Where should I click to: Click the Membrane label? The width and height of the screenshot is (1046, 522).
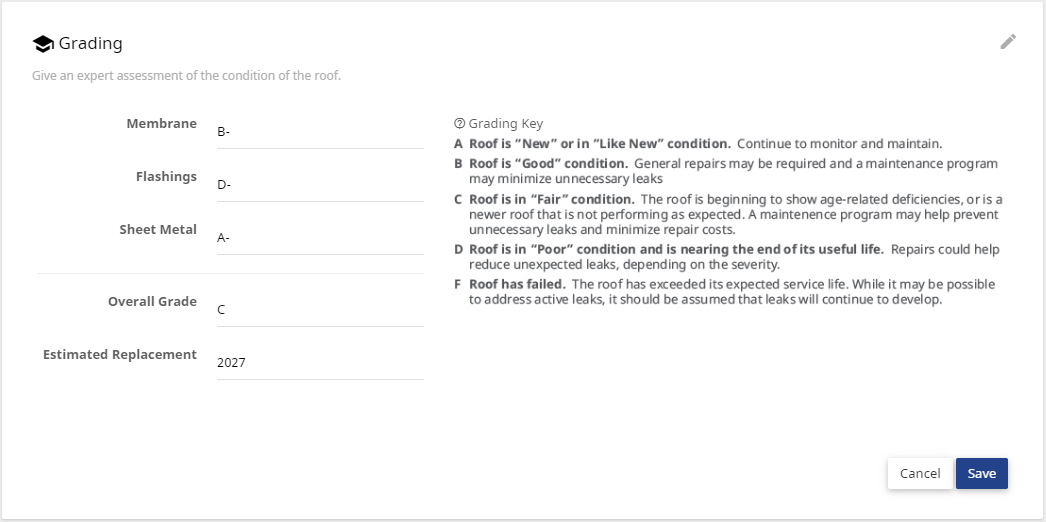[161, 123]
